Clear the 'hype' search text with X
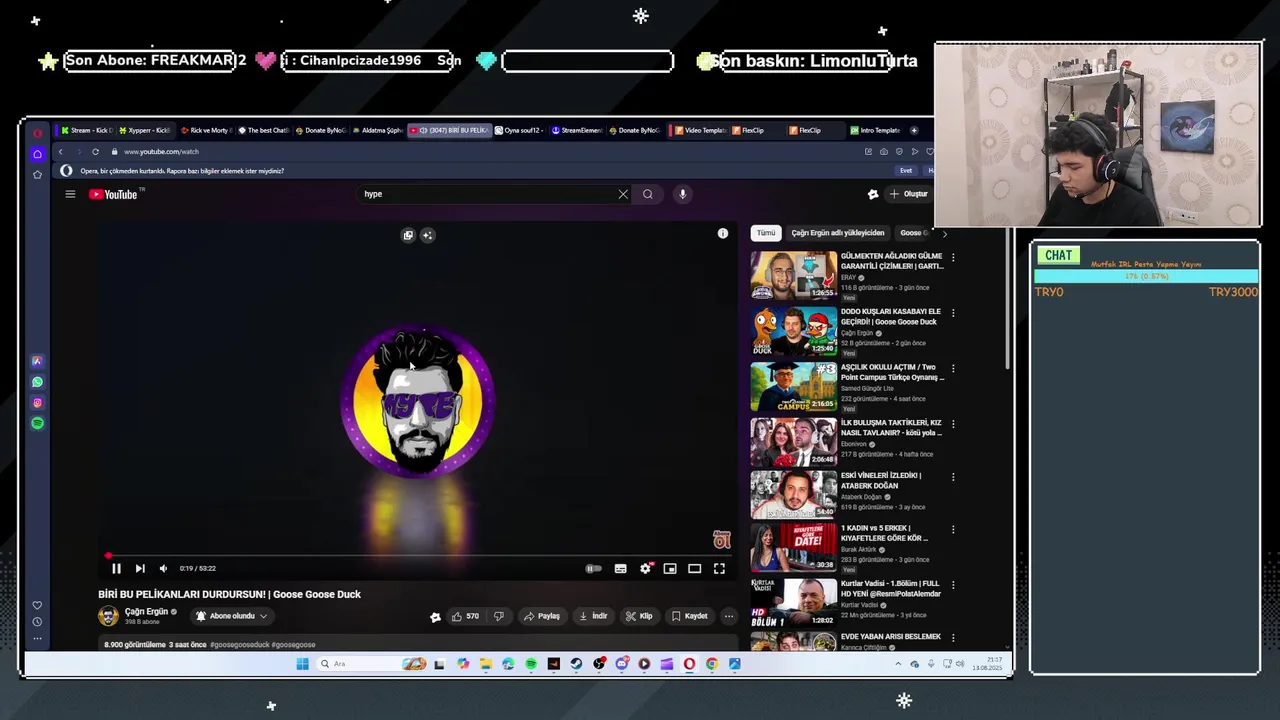This screenshot has height=720, width=1280. 623,194
